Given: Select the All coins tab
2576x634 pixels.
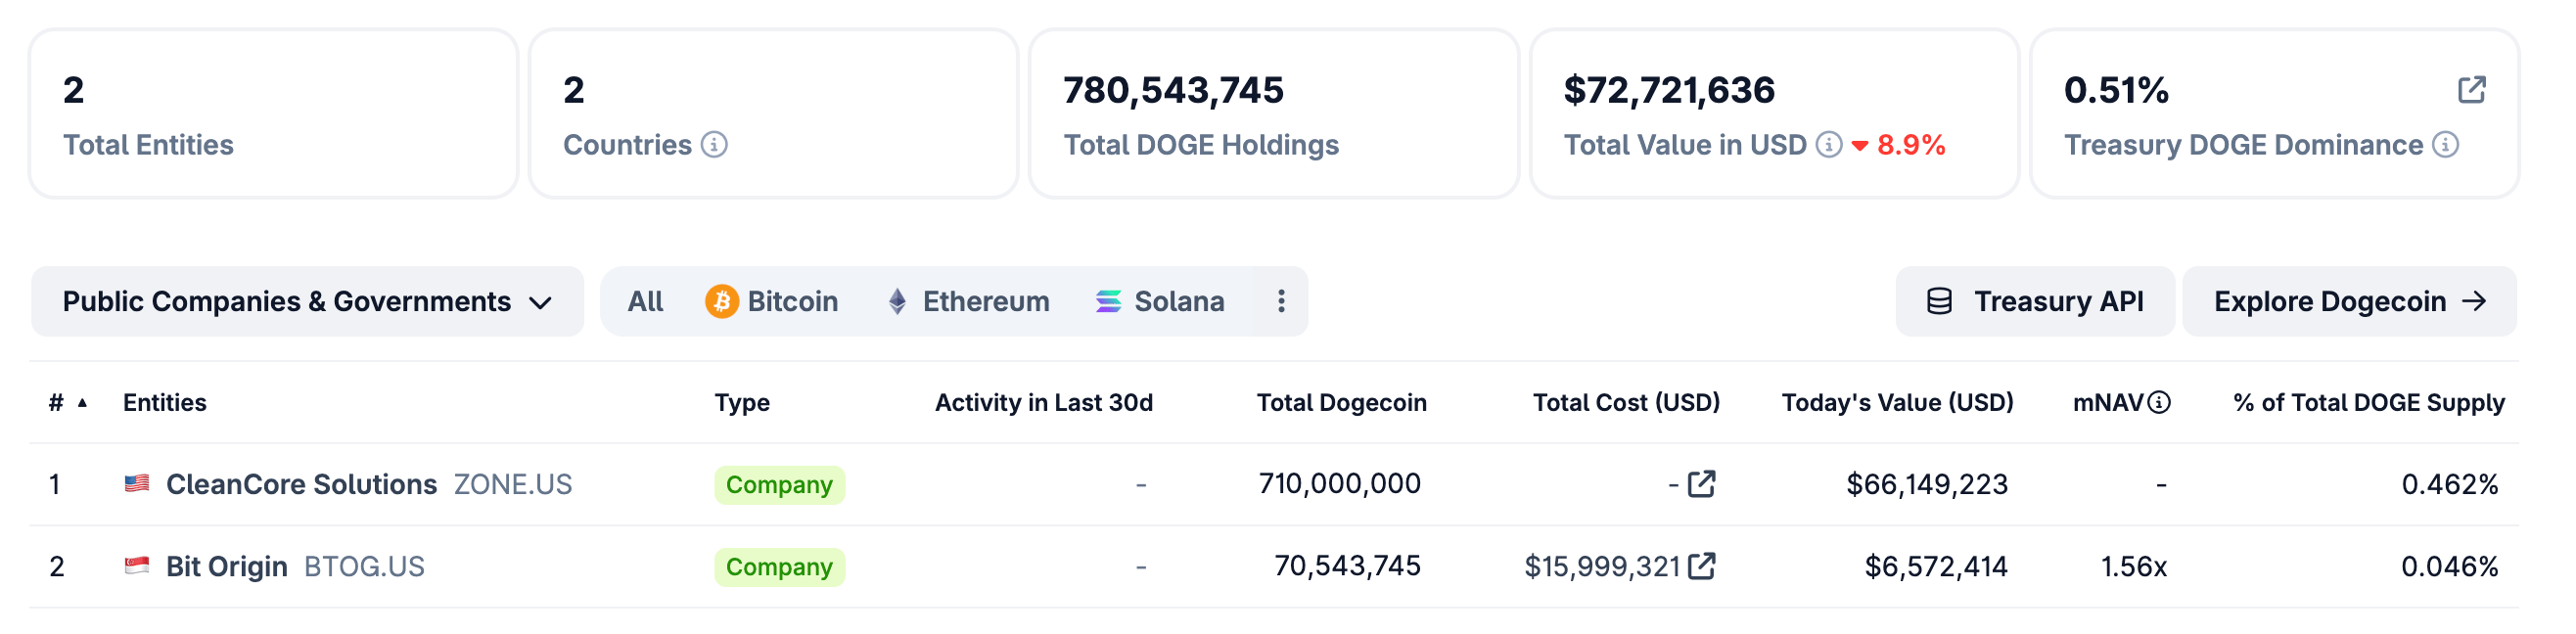Looking at the screenshot, I should point(645,301).
